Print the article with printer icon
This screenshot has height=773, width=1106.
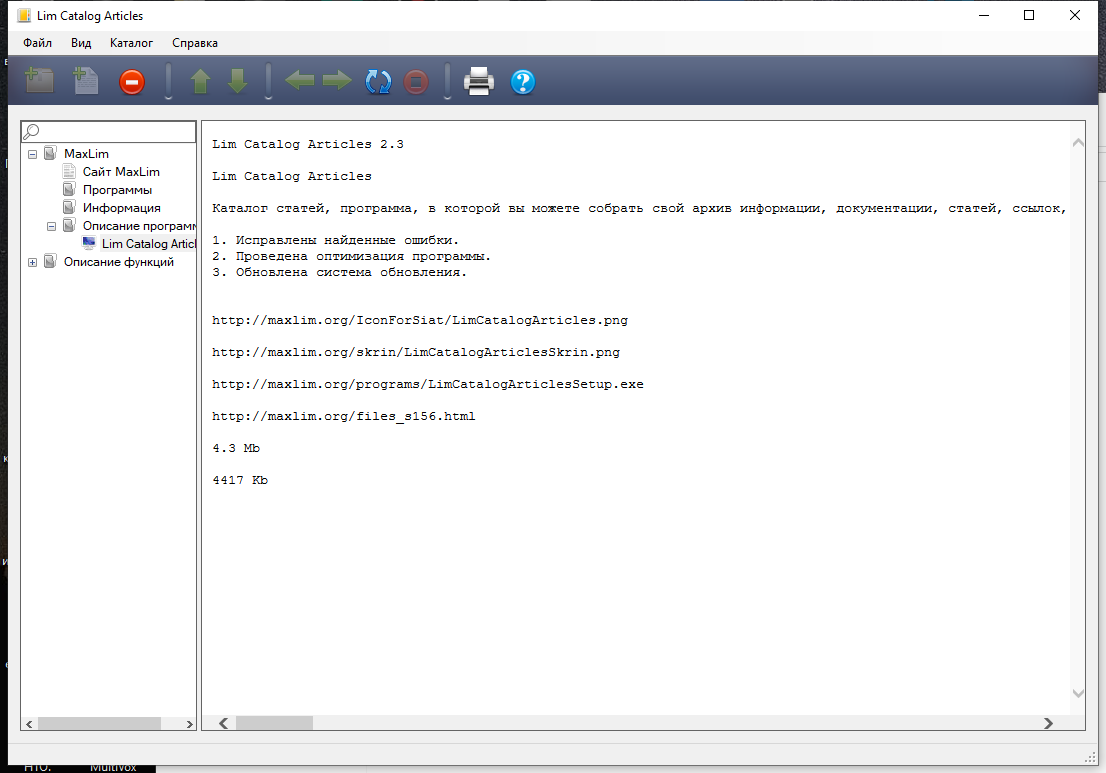point(479,81)
